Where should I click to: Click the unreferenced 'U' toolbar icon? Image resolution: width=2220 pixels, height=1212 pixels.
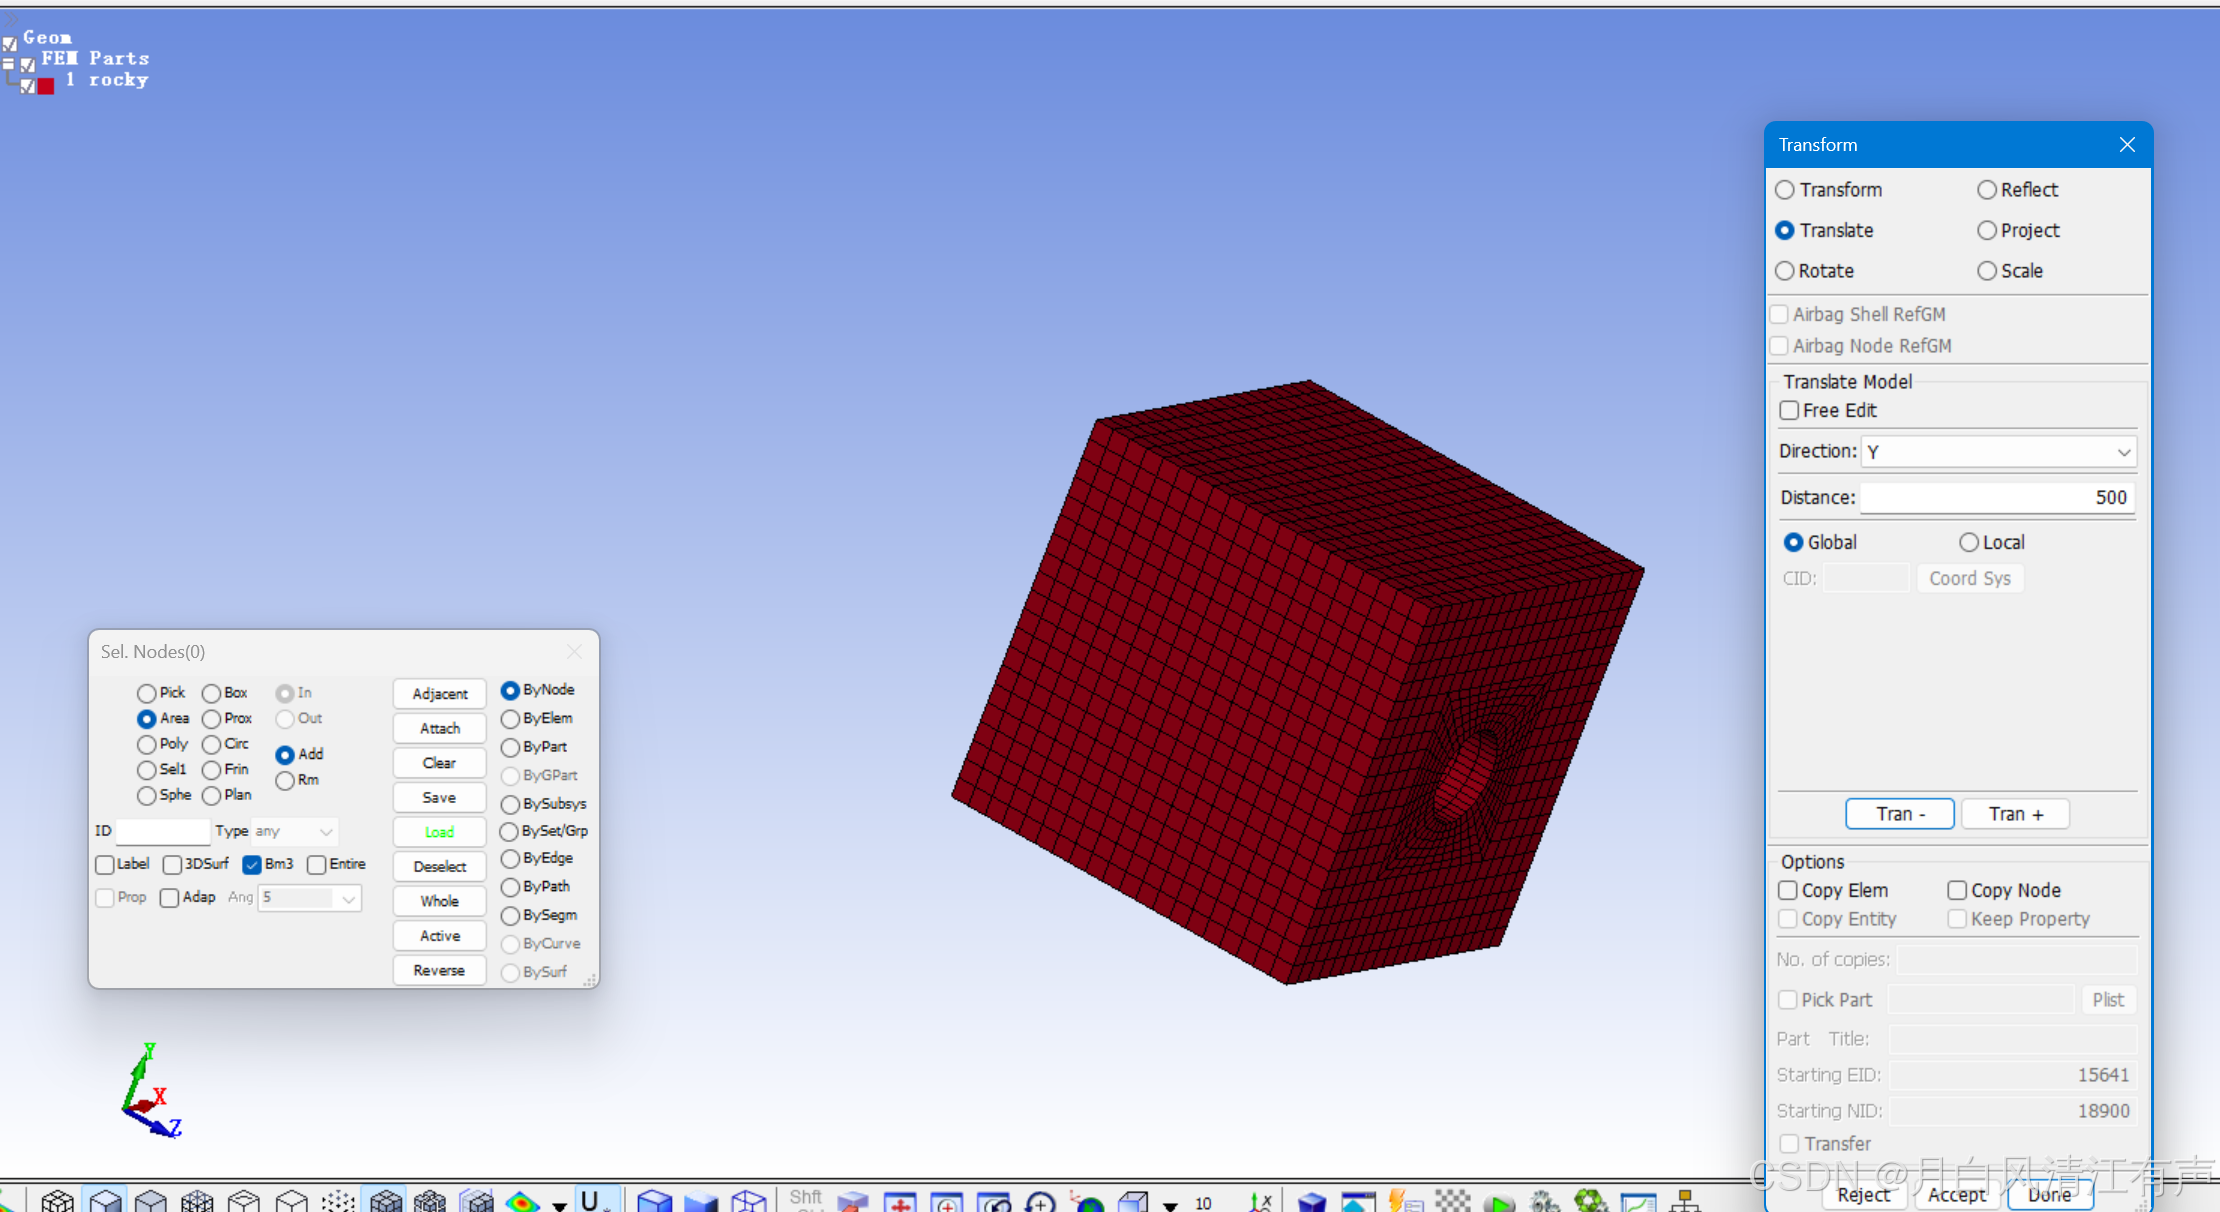click(590, 1201)
